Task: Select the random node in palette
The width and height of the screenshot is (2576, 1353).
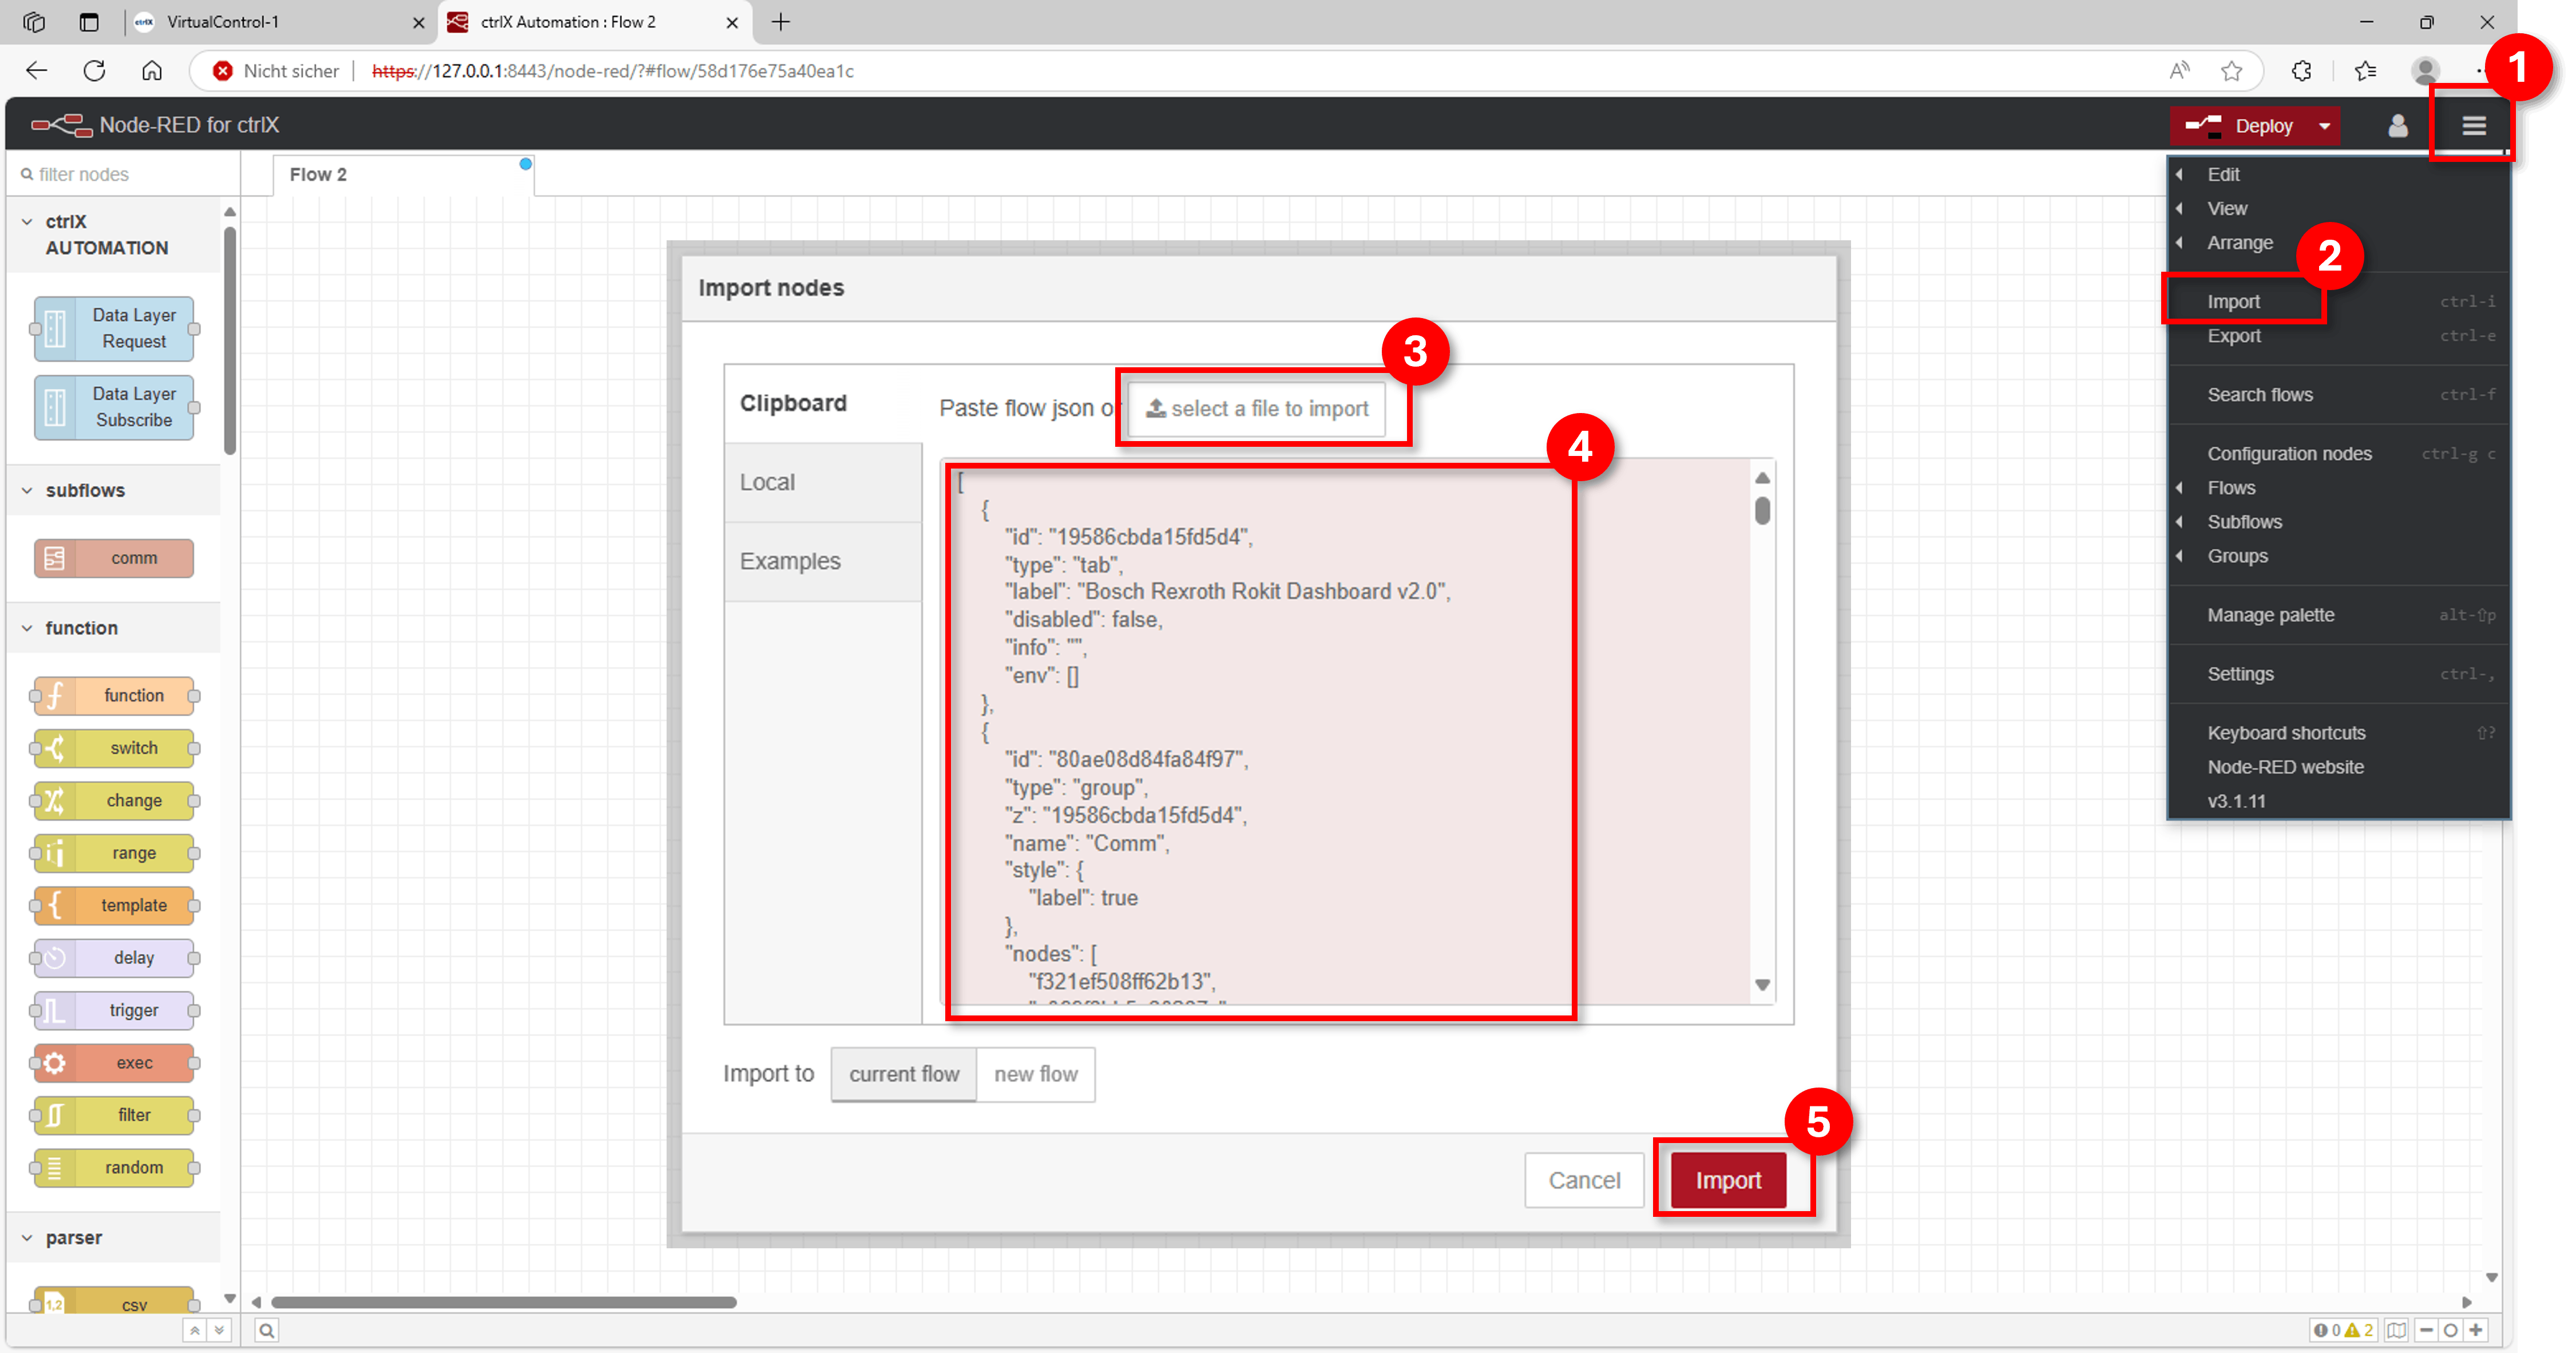Action: tap(114, 1168)
